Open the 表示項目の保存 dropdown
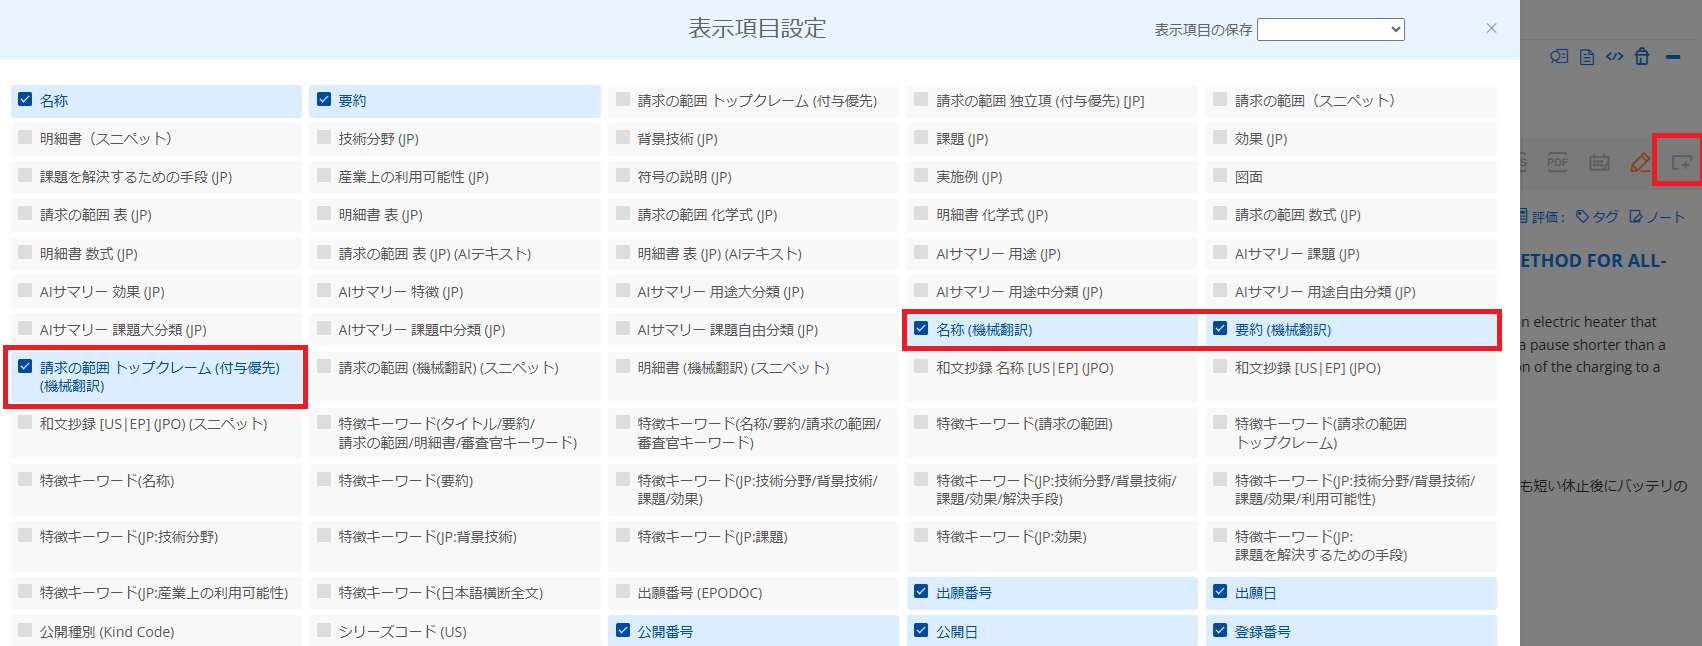Viewport: 1702px width, 646px height. (1330, 30)
